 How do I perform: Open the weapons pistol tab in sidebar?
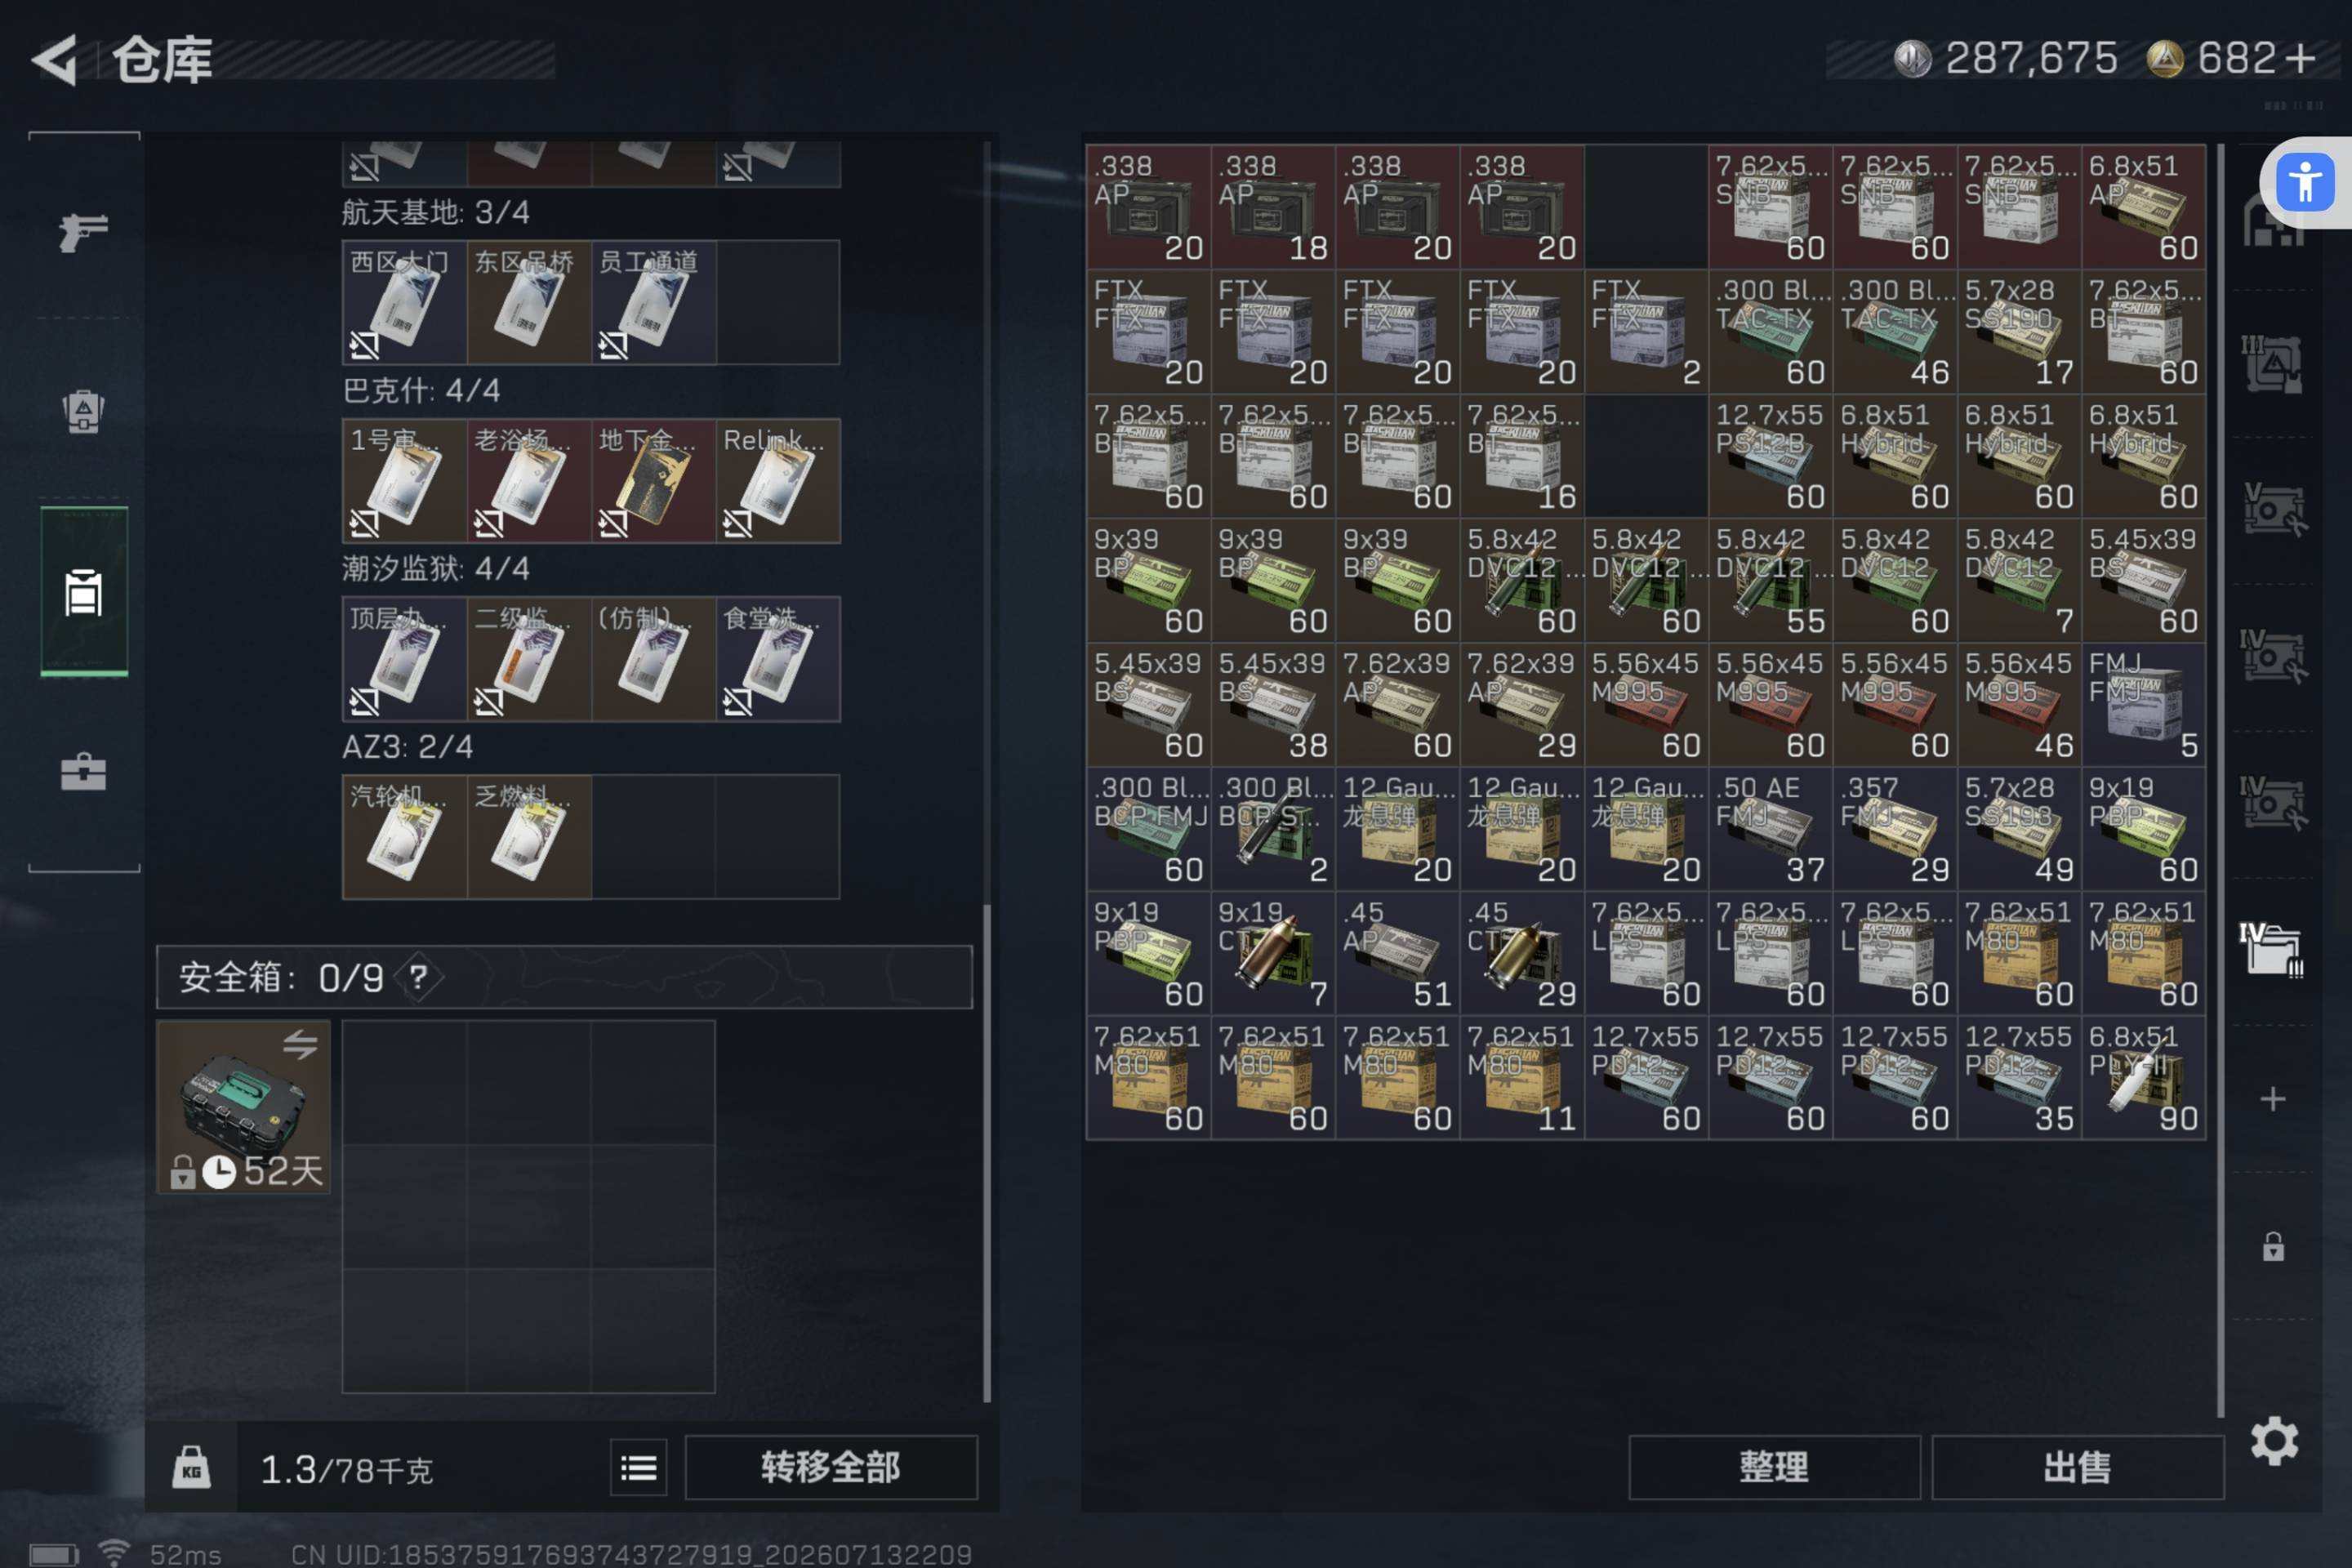pyautogui.click(x=83, y=233)
